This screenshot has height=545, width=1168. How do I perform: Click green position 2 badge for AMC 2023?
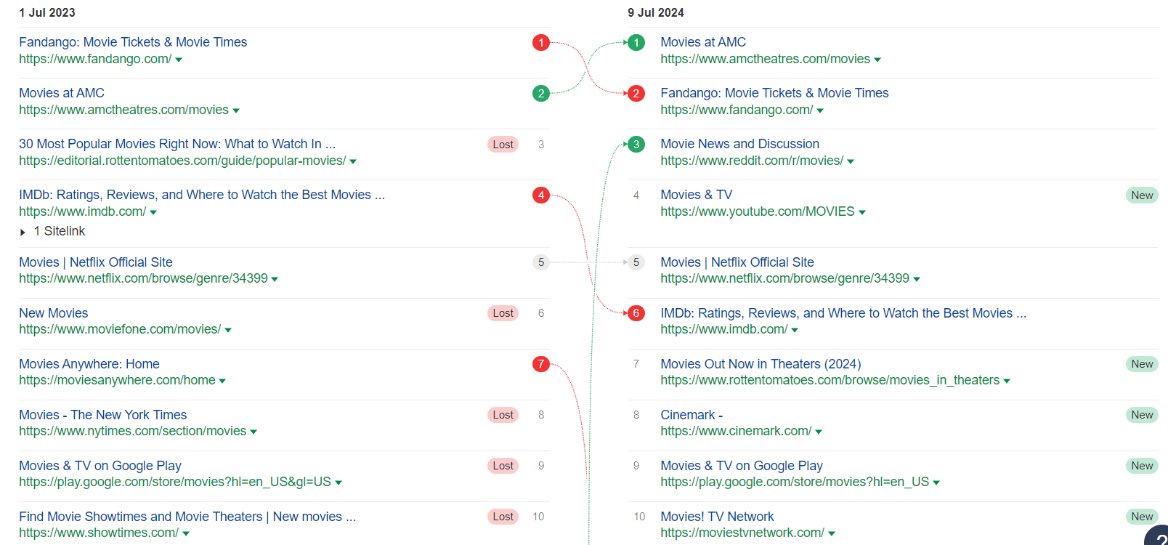pos(541,93)
